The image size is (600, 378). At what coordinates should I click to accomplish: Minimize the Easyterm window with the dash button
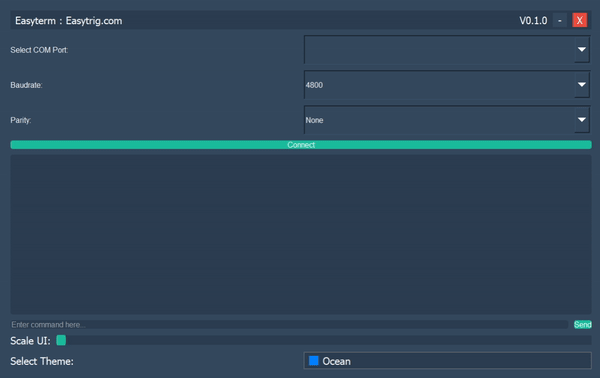click(560, 20)
